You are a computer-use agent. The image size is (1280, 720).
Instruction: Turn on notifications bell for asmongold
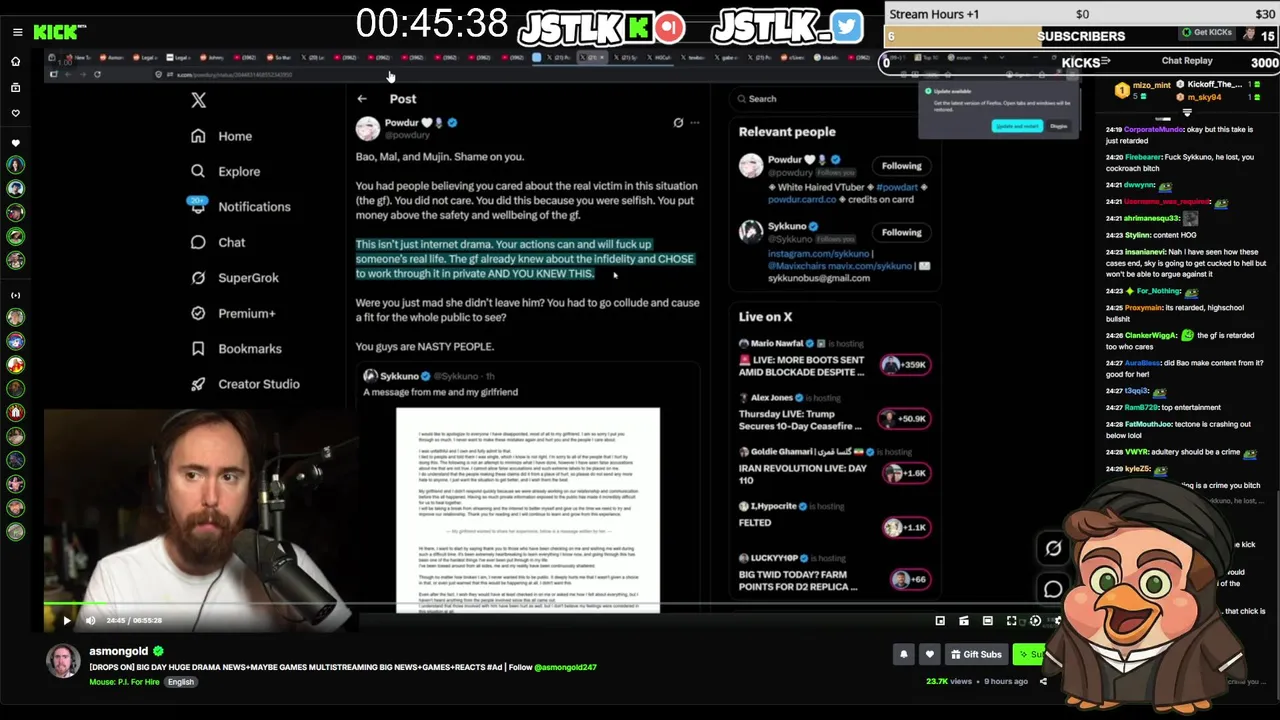(x=903, y=654)
